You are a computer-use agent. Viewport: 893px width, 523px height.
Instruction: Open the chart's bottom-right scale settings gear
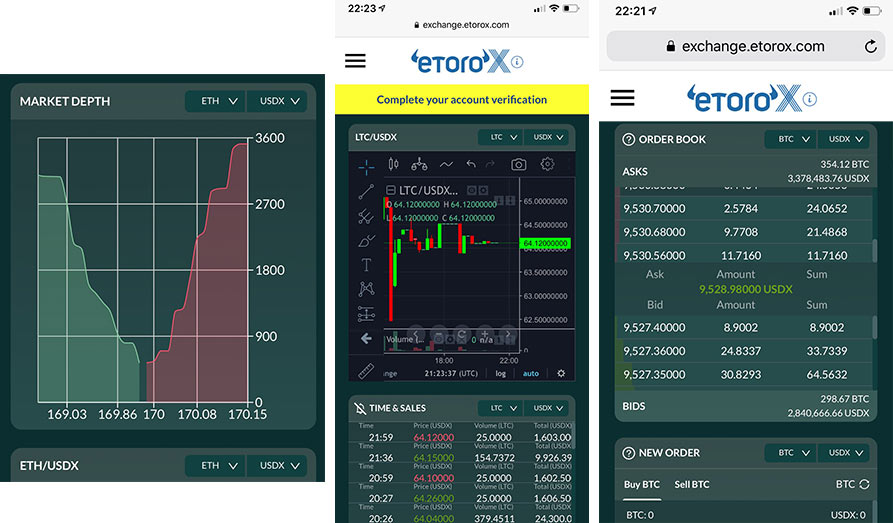561,374
